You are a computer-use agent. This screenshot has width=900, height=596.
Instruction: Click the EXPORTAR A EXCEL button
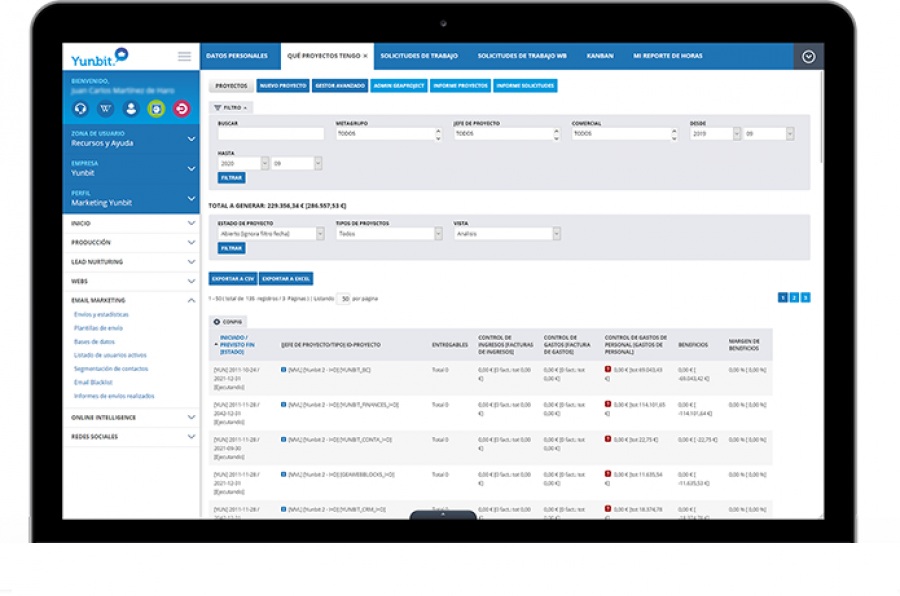pos(287,279)
